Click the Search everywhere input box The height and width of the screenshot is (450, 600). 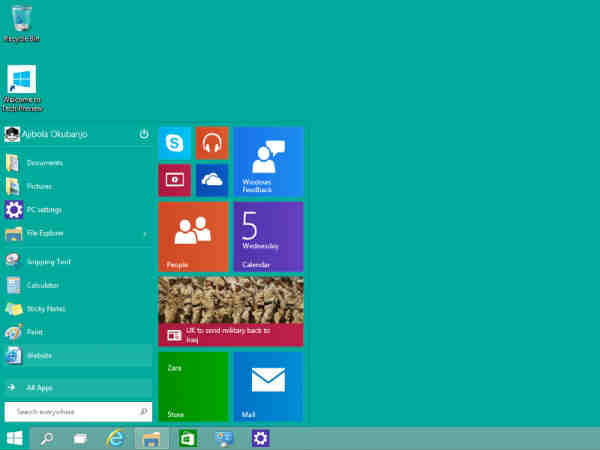click(x=72, y=411)
